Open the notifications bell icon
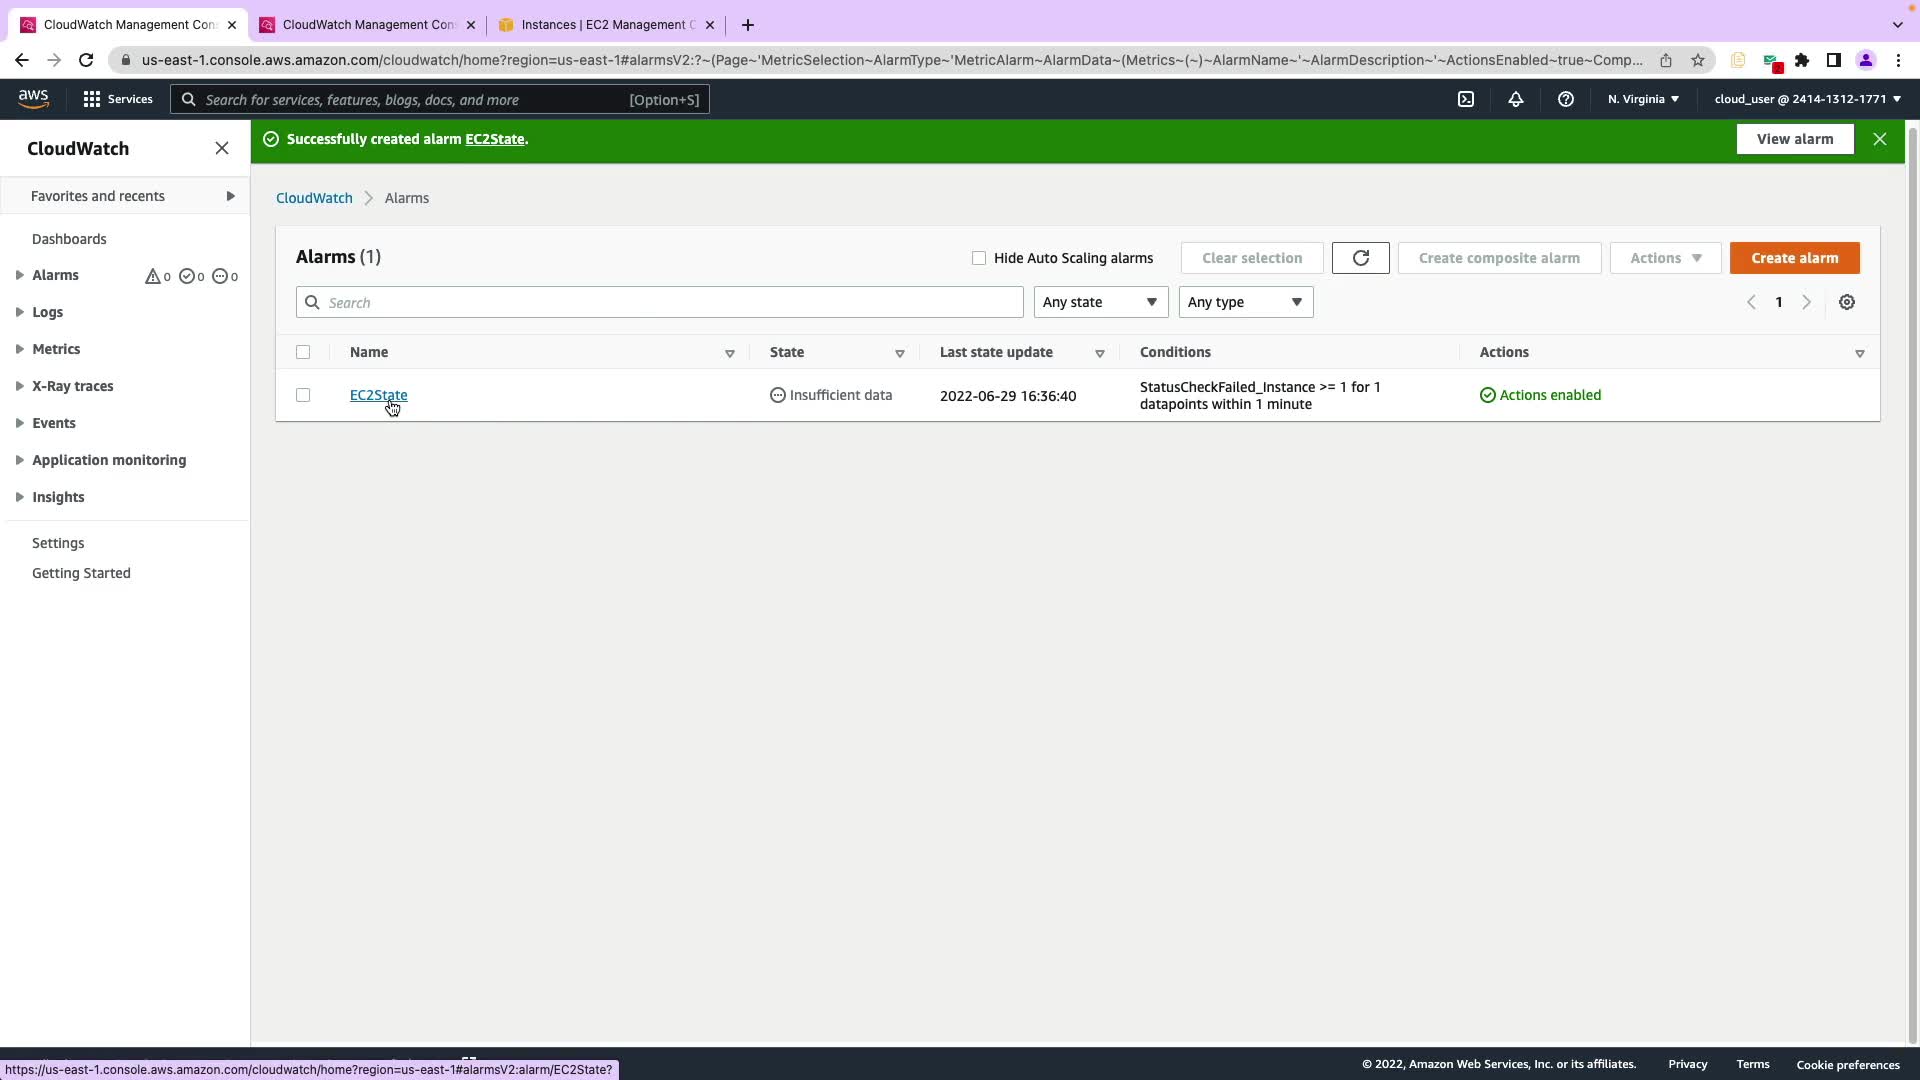1920x1080 pixels. tap(1515, 99)
